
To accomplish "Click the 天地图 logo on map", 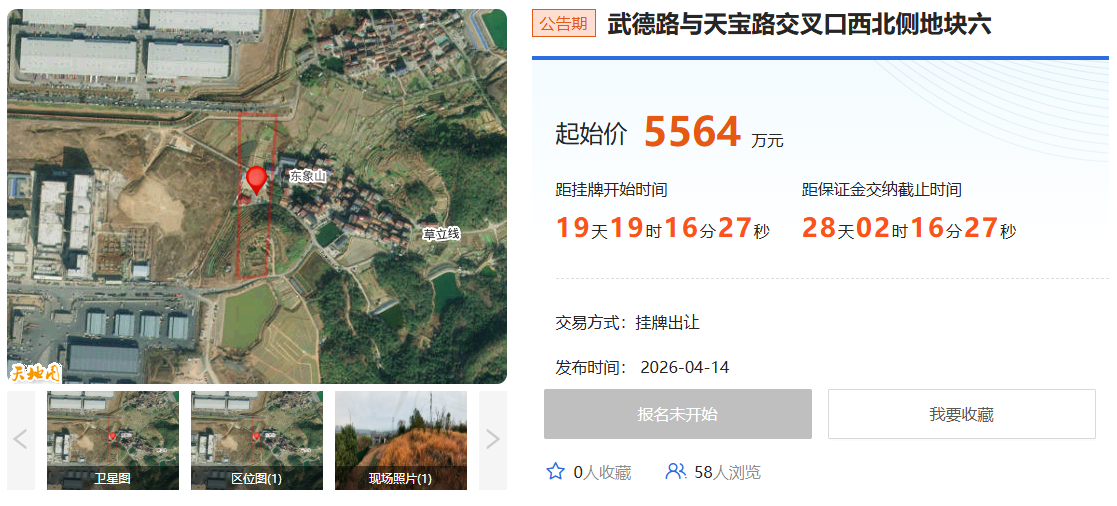I will pyautogui.click(x=36, y=372).
